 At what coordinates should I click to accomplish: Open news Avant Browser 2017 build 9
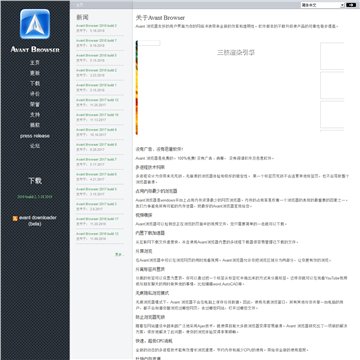click(96, 130)
